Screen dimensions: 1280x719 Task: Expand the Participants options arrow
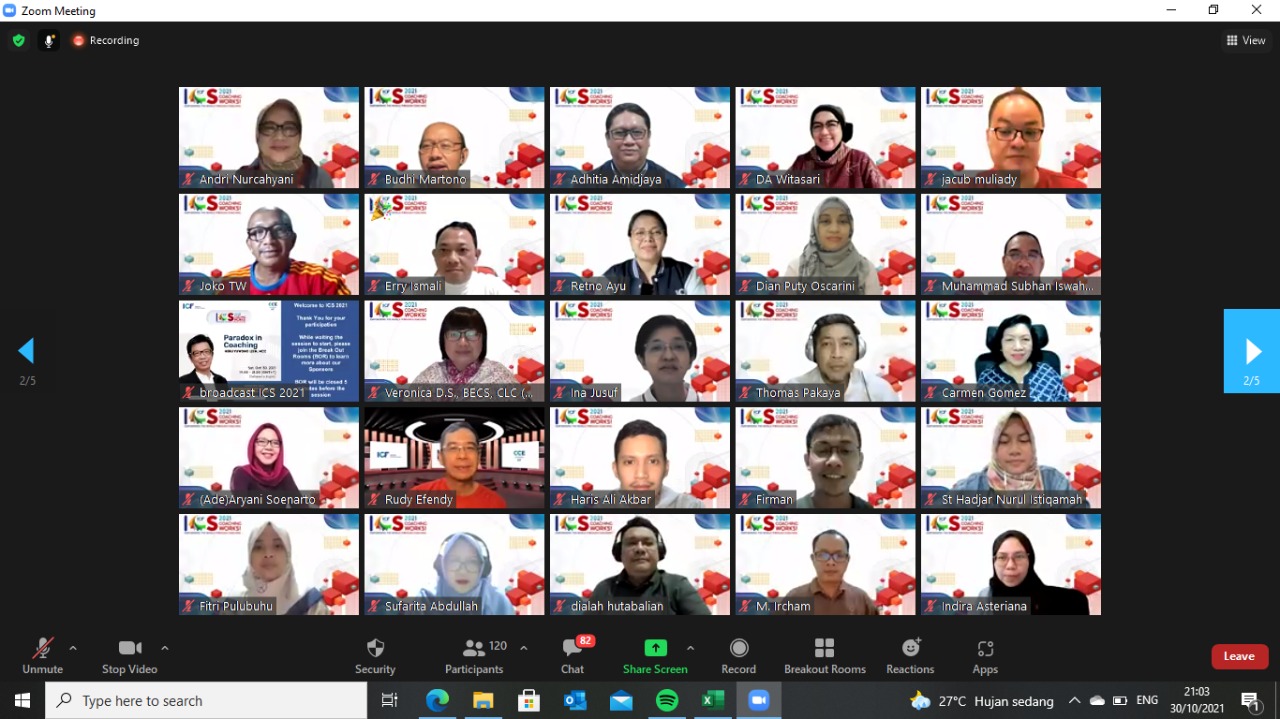tap(523, 648)
